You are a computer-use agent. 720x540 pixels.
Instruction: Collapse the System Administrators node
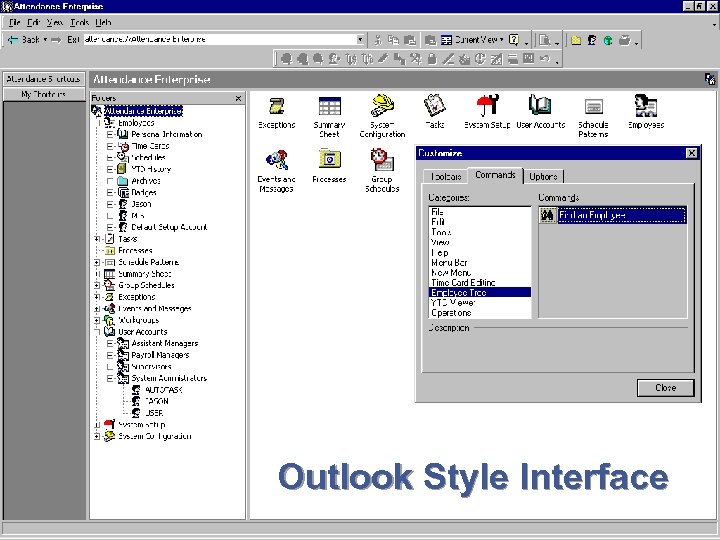110,378
